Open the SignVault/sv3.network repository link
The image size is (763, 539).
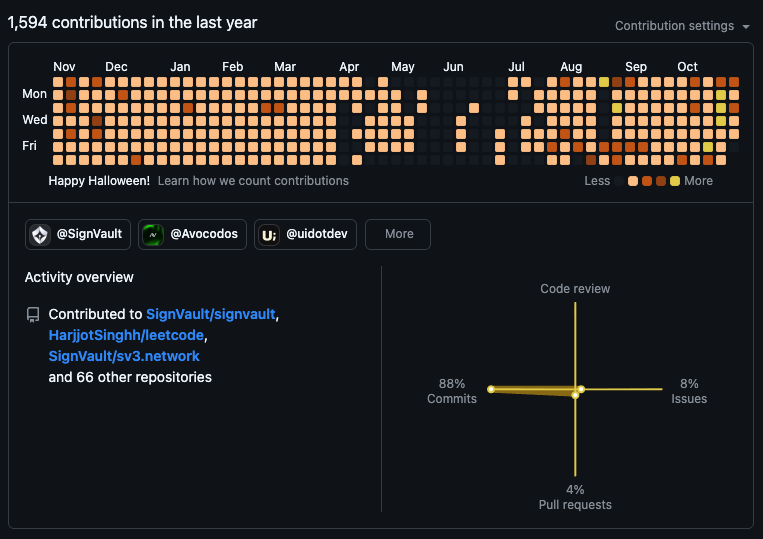click(x=124, y=356)
